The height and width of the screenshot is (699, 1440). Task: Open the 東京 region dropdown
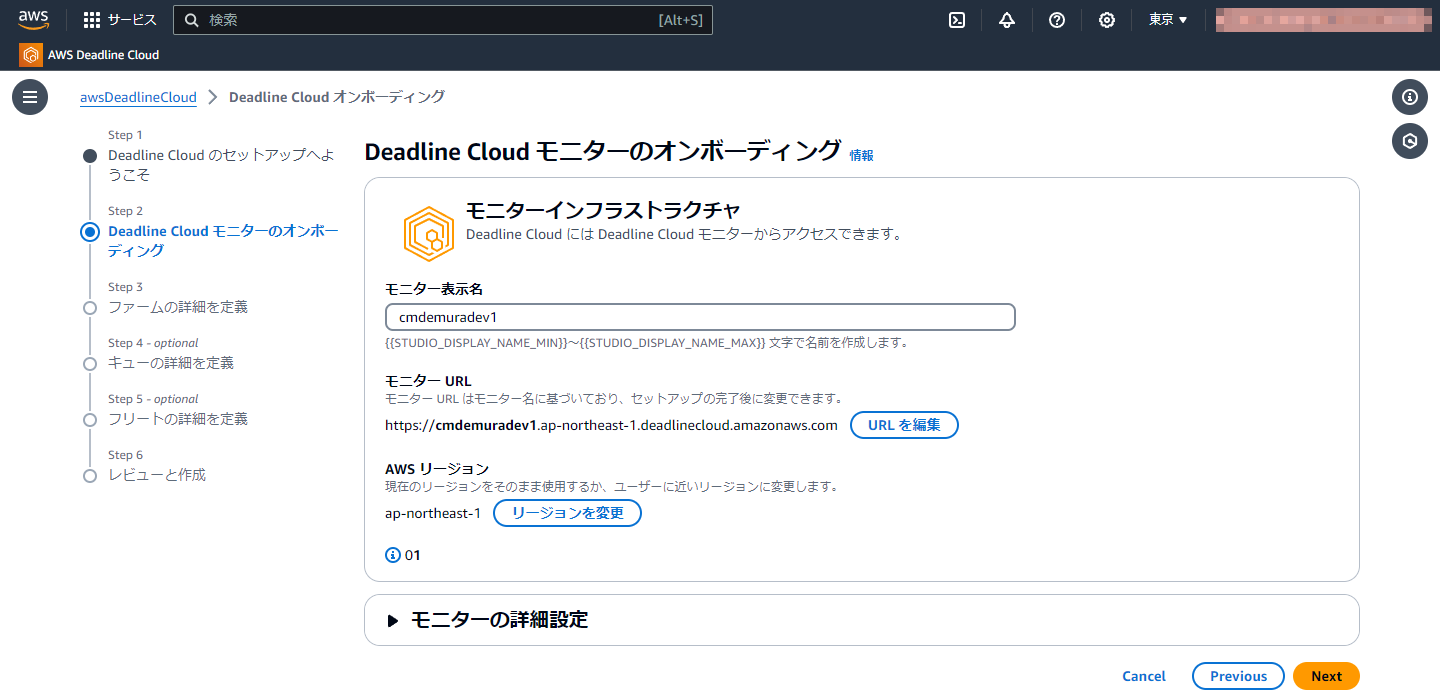click(x=1166, y=19)
